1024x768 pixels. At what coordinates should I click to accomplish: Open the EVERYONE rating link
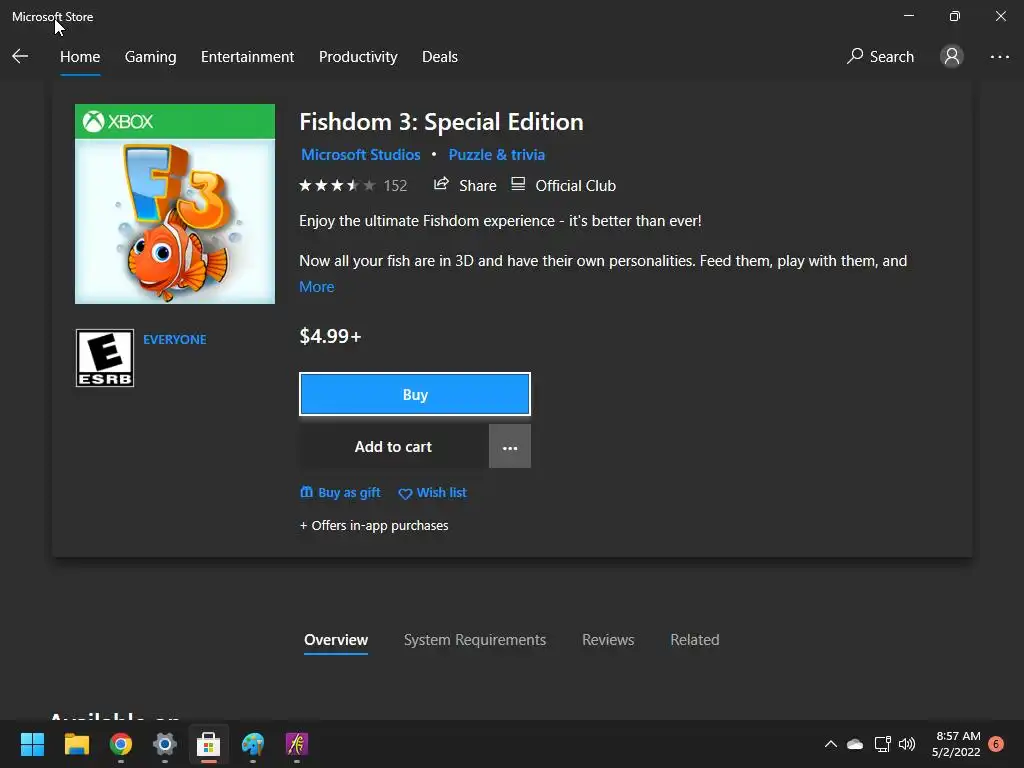pyautogui.click(x=174, y=340)
